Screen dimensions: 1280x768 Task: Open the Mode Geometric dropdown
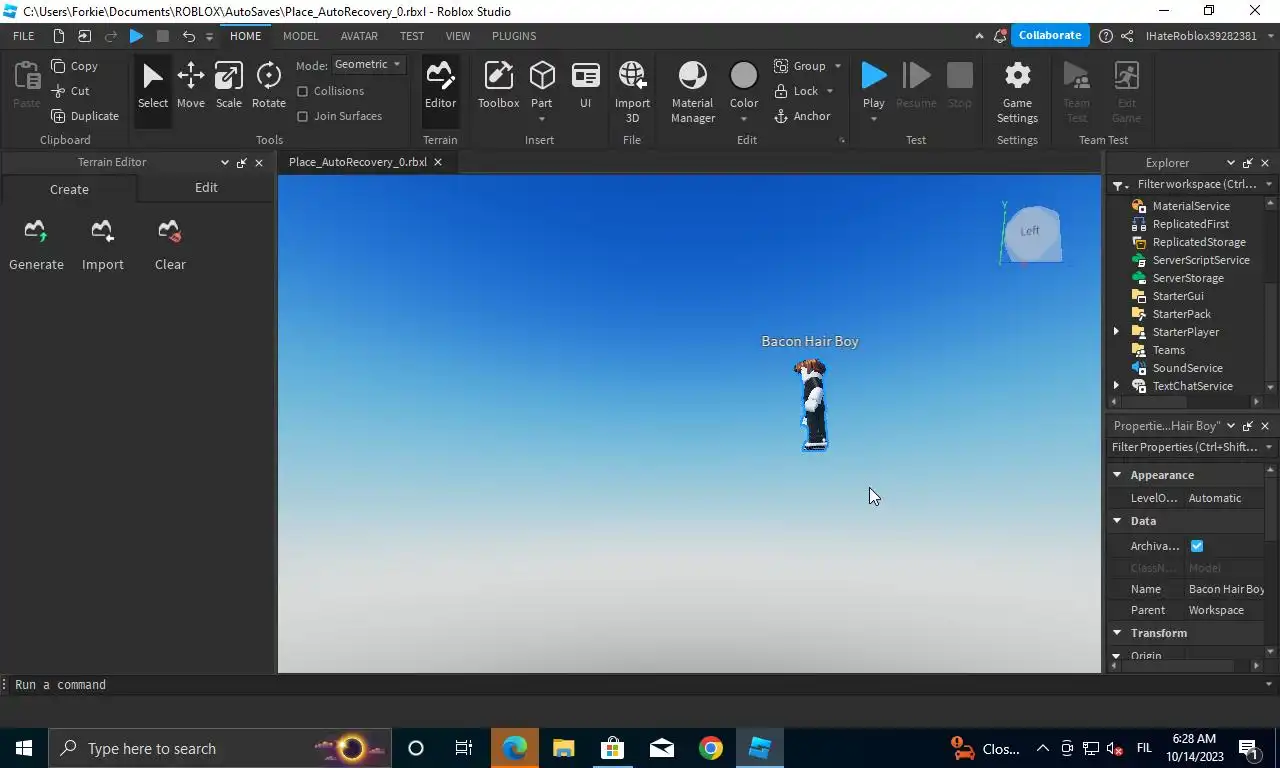[368, 64]
